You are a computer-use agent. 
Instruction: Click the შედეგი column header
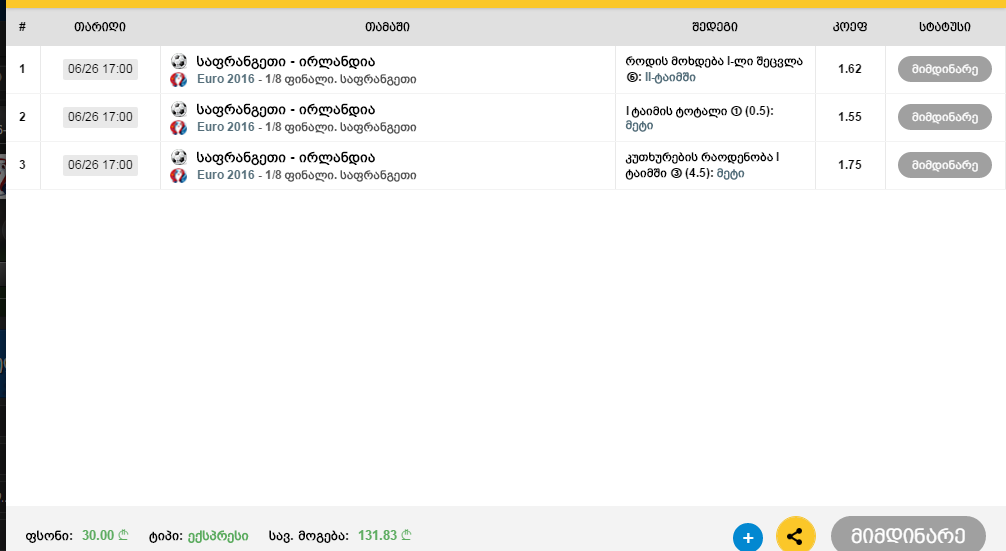click(715, 27)
